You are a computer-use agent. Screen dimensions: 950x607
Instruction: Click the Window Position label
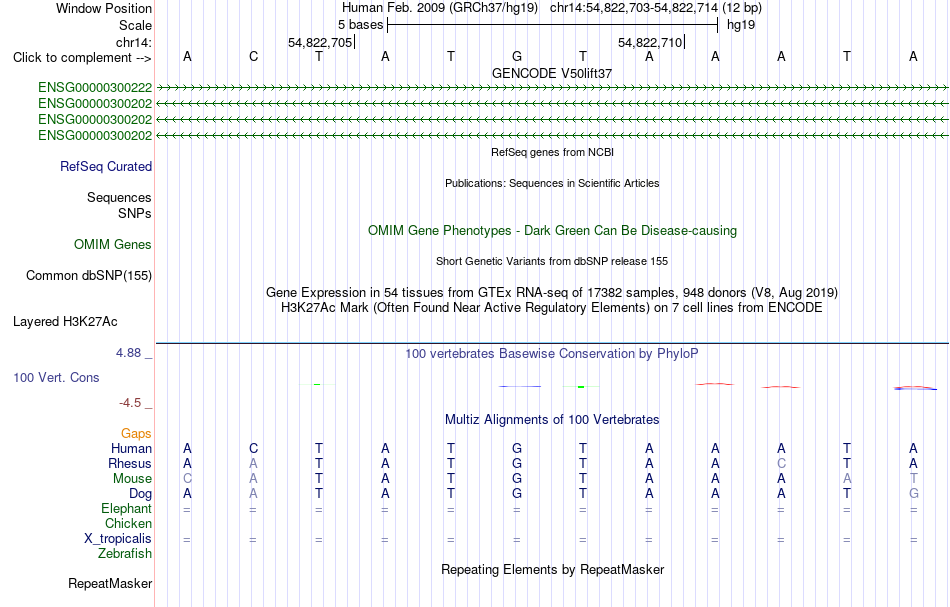pyautogui.click(x=104, y=8)
